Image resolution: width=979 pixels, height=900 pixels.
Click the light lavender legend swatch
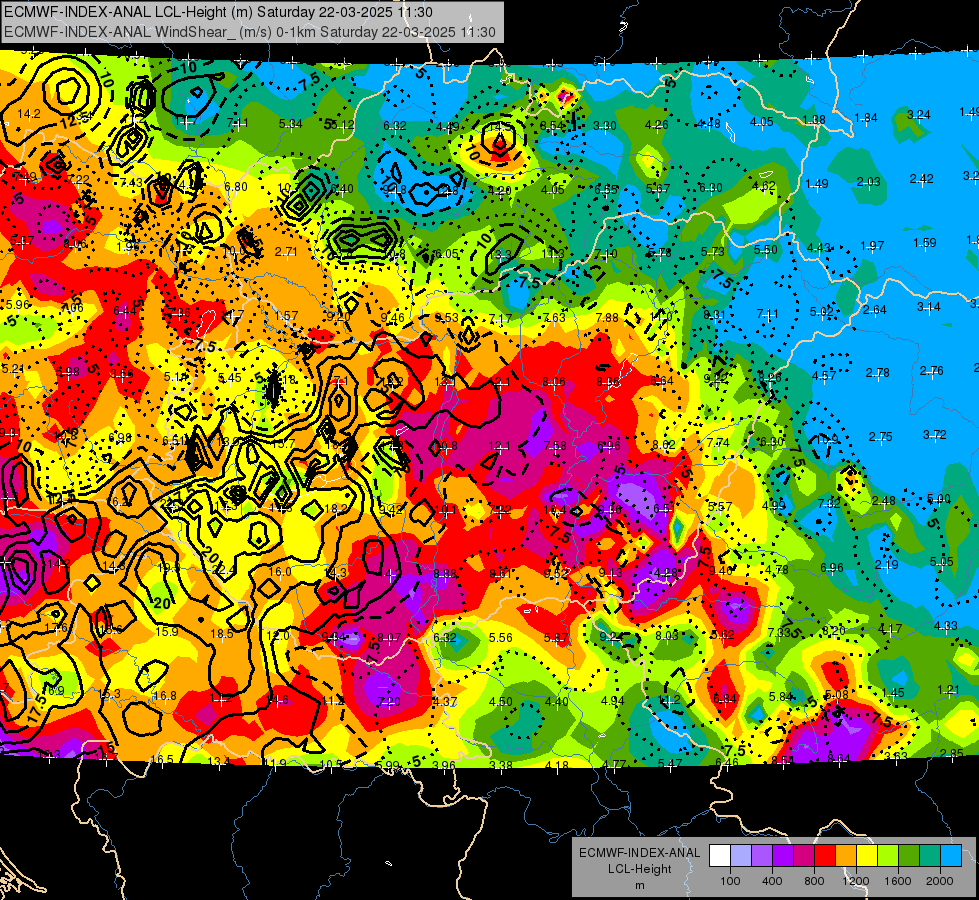(741, 856)
